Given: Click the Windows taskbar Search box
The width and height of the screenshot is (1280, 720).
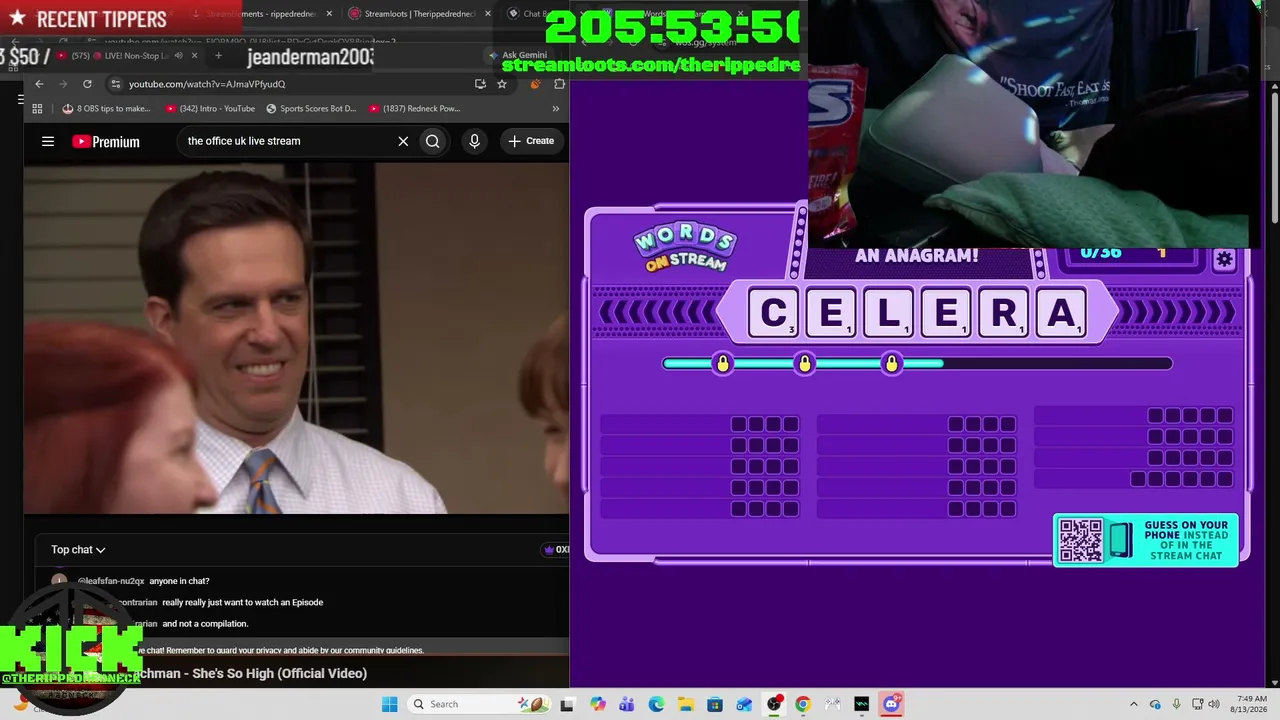Looking at the screenshot, I should coord(480,704).
